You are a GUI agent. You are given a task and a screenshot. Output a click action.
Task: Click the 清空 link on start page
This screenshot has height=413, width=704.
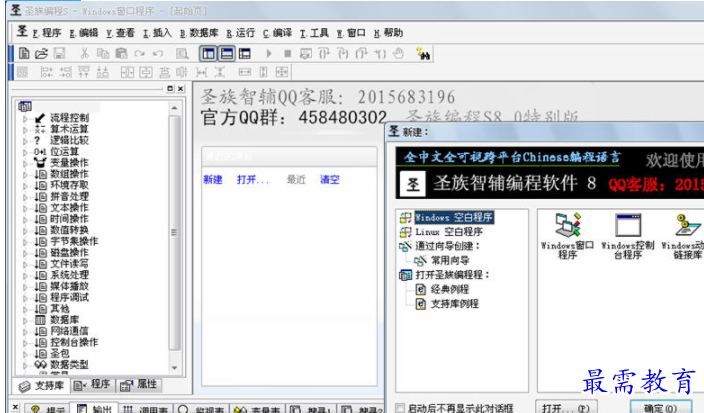(x=330, y=180)
